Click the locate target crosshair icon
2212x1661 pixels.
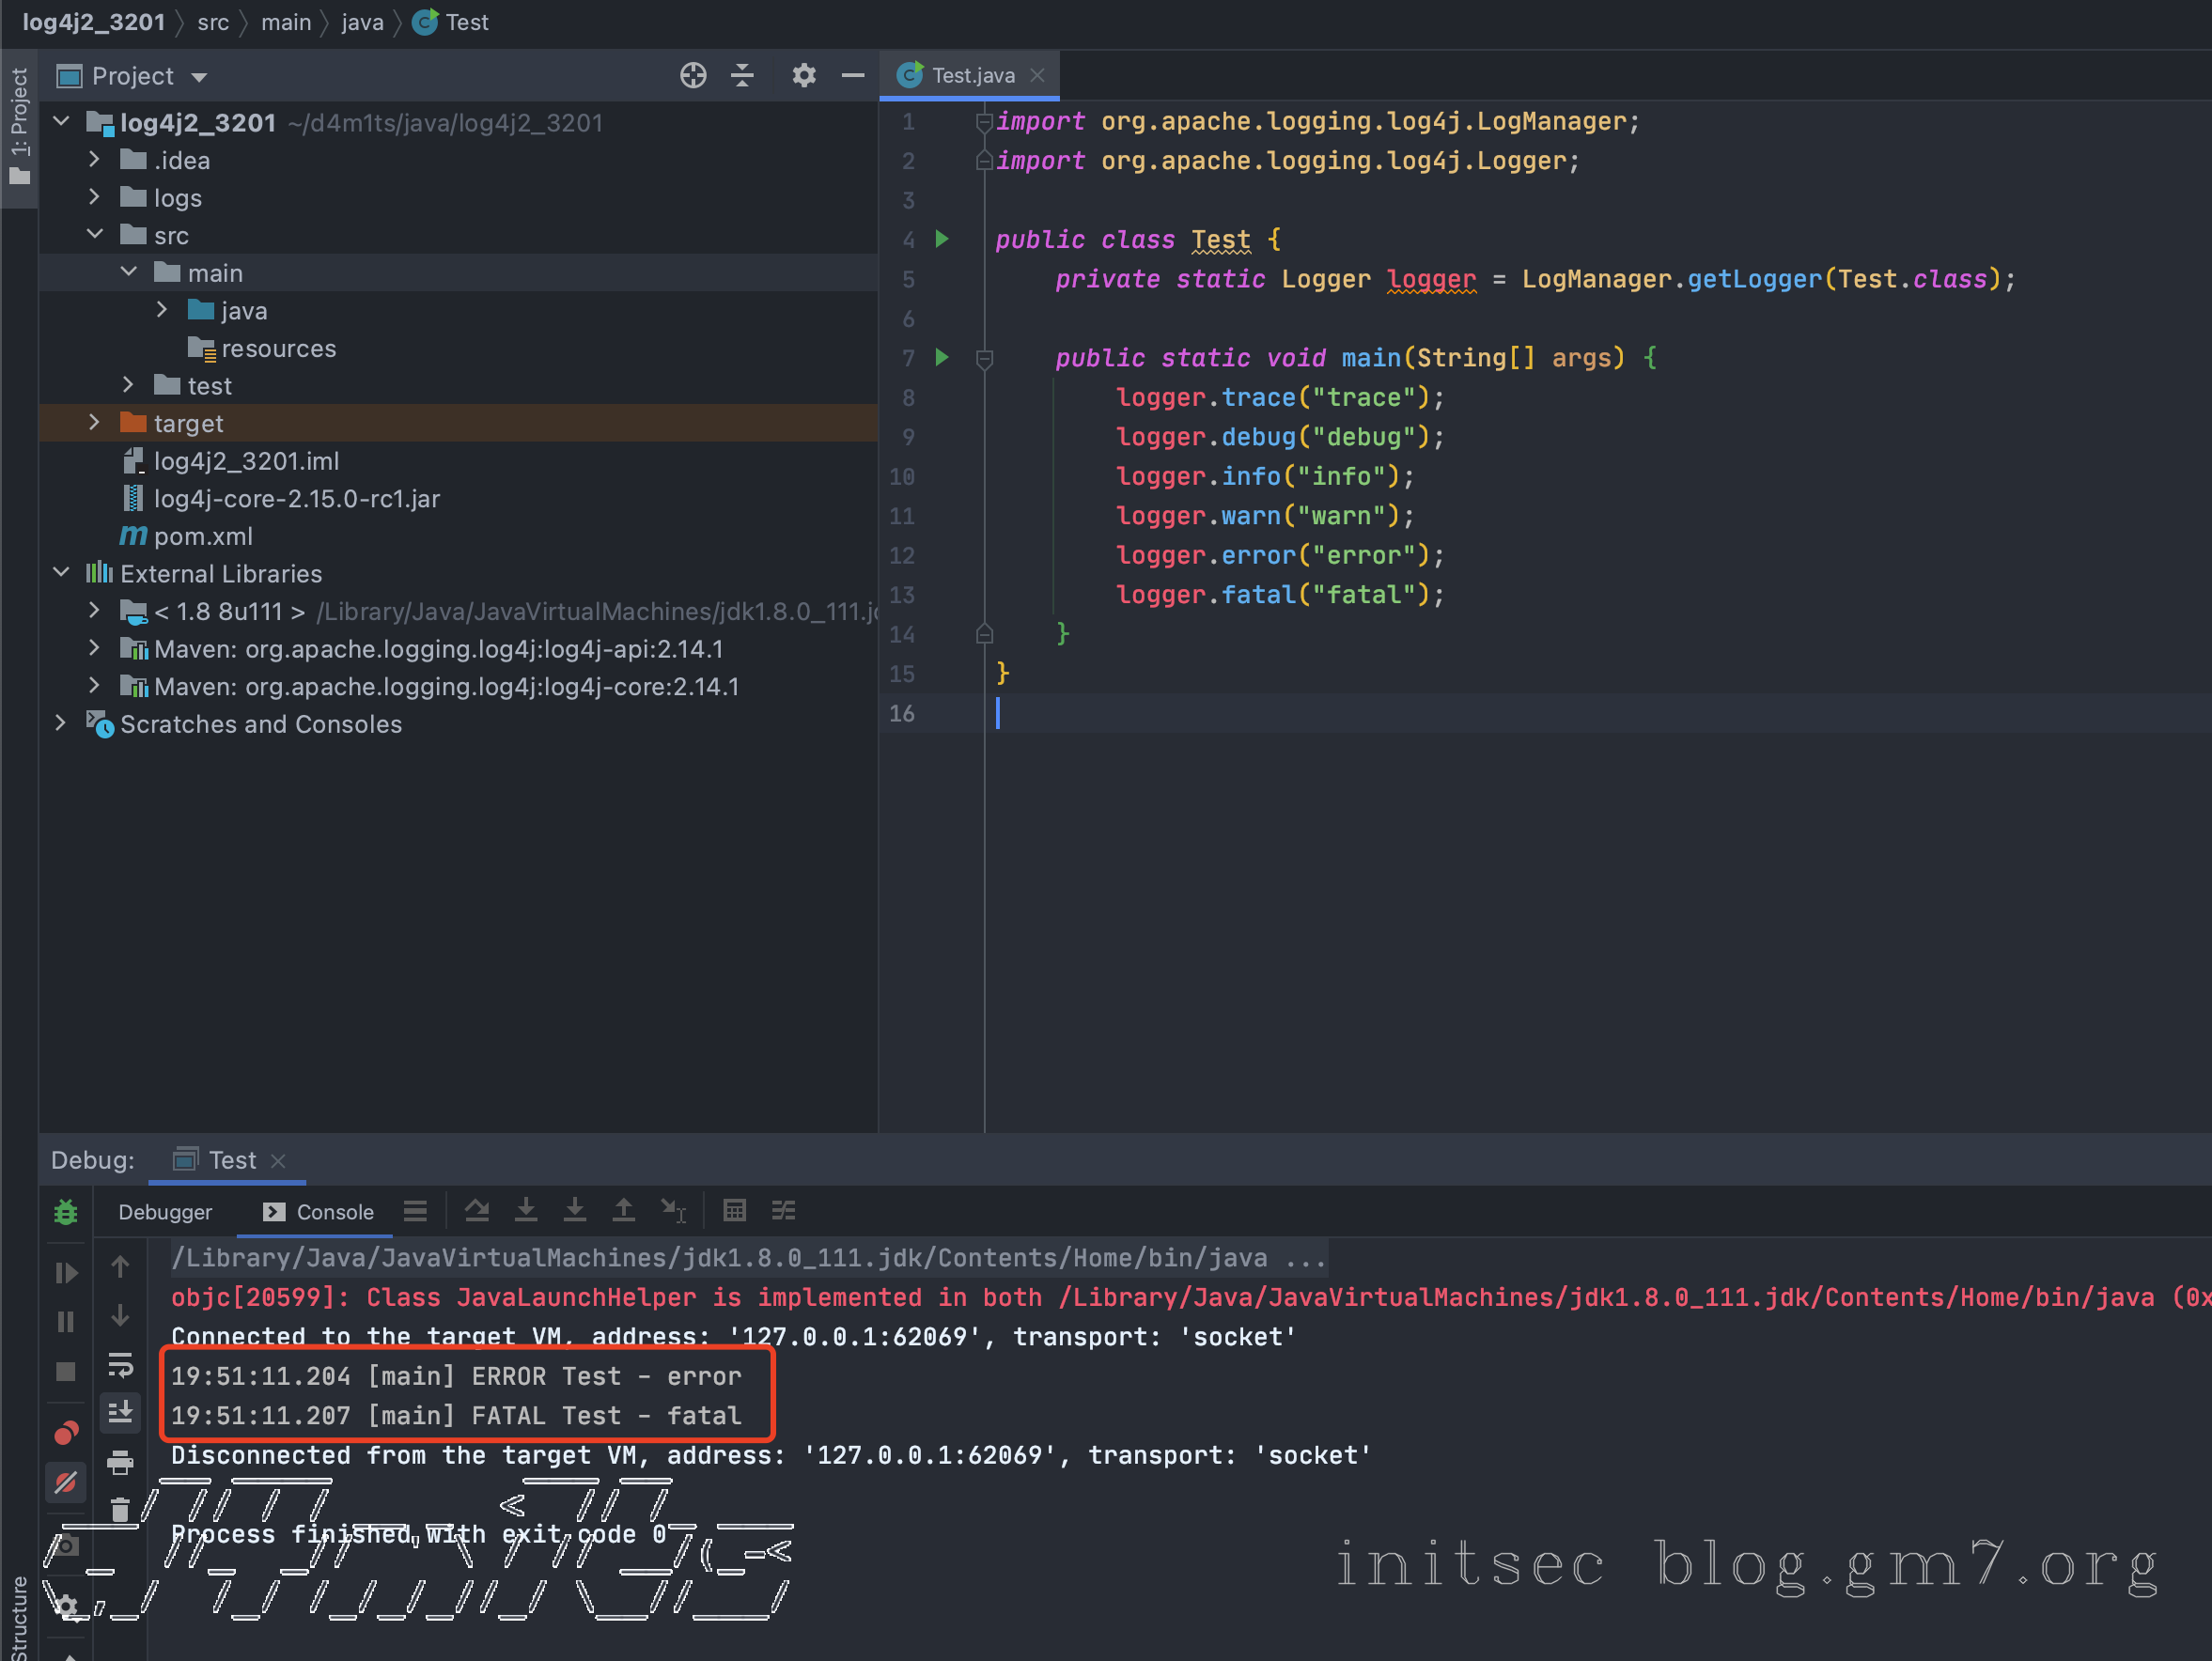693,76
